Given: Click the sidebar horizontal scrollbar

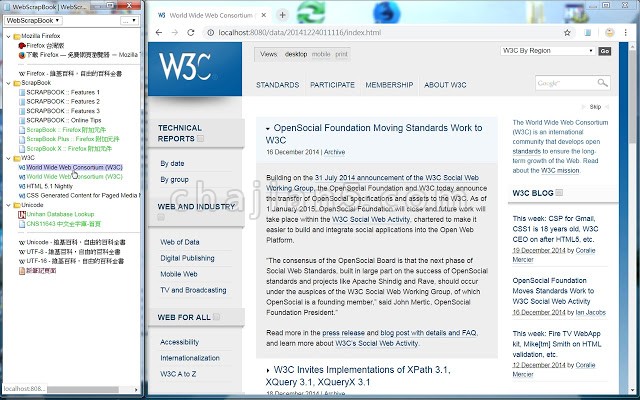Looking at the screenshot, I should click(x=82, y=390).
